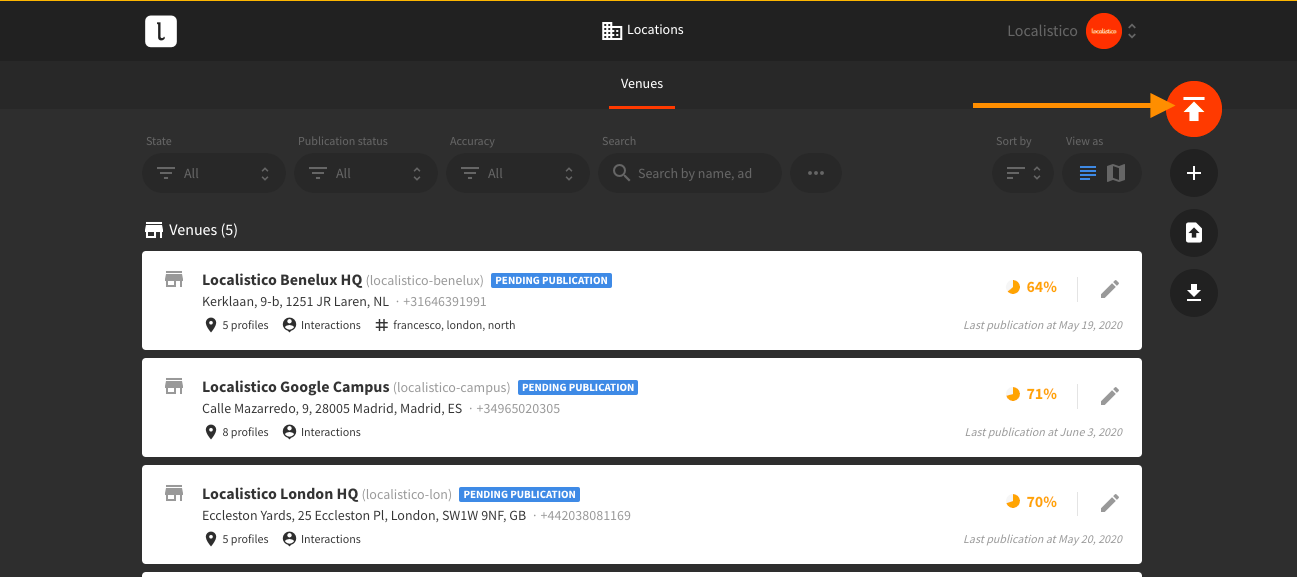The image size is (1297, 577).
Task: Click tags francesco, london, north
Action: point(445,325)
